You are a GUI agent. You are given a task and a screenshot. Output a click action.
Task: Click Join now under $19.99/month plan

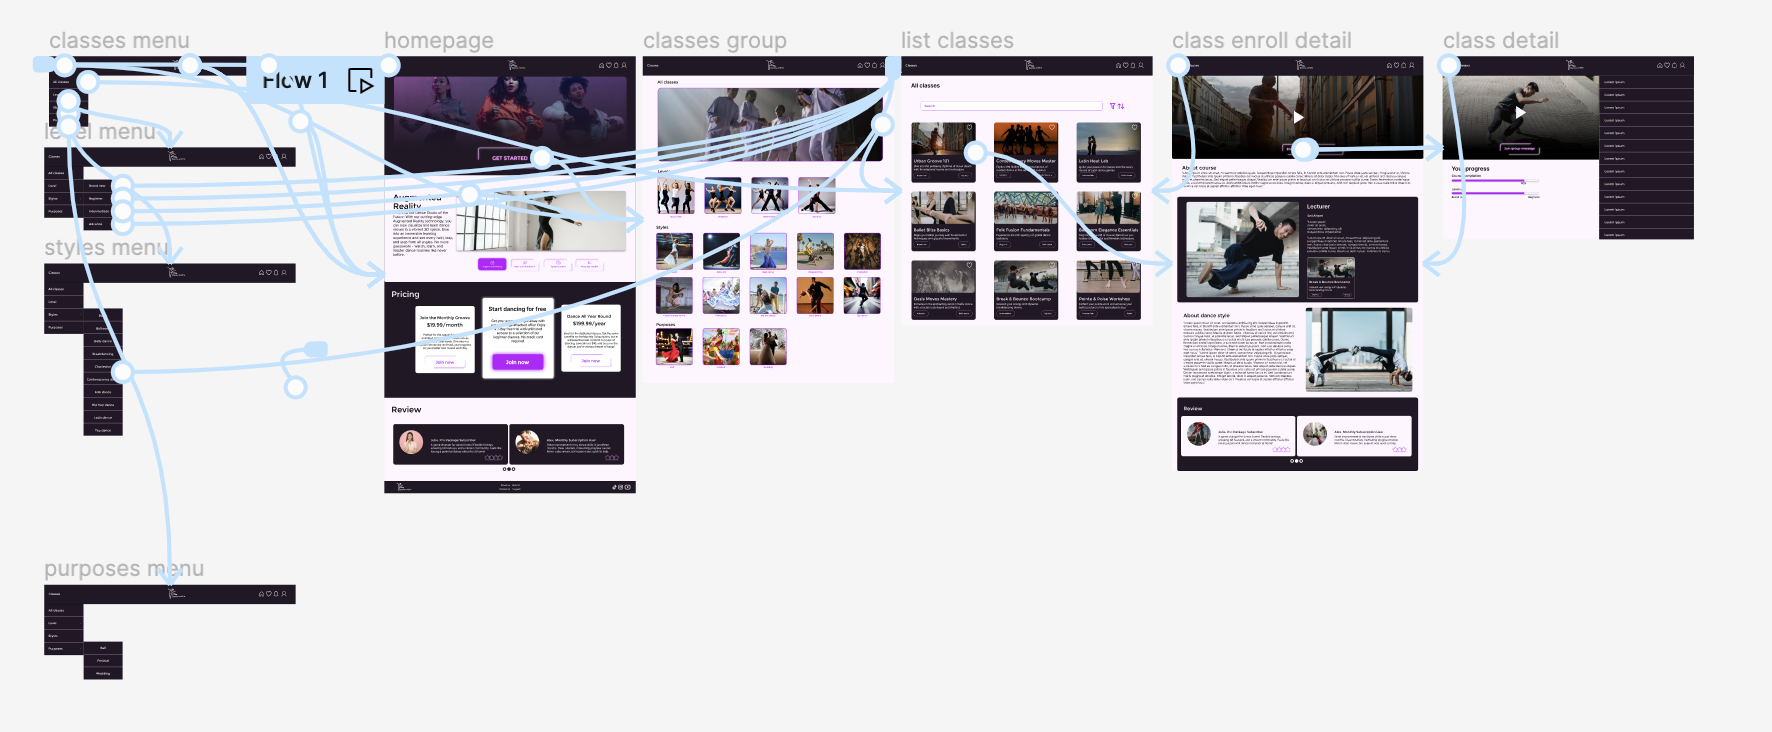click(x=445, y=362)
